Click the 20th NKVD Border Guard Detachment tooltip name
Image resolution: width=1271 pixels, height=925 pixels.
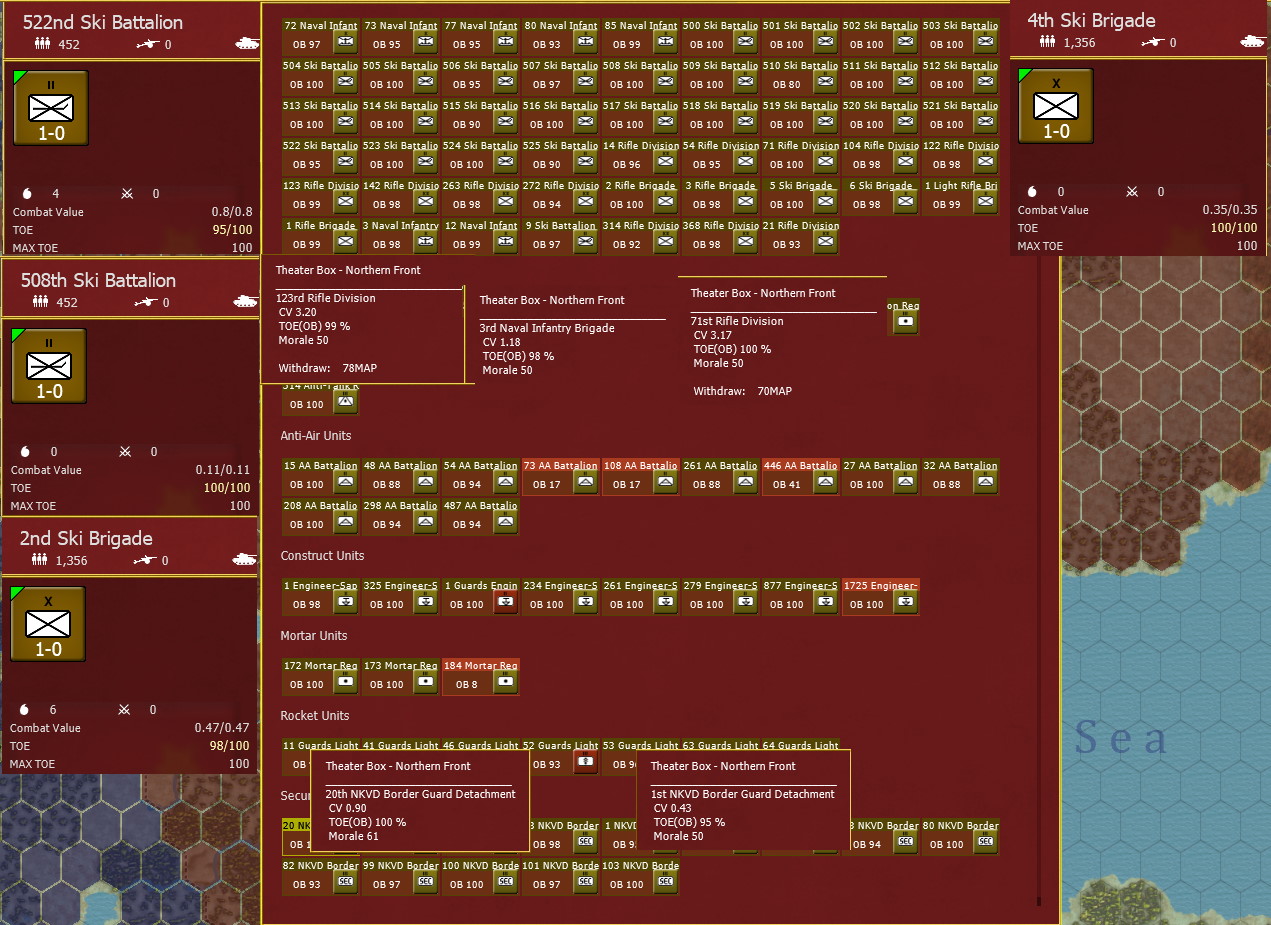[x=421, y=794]
